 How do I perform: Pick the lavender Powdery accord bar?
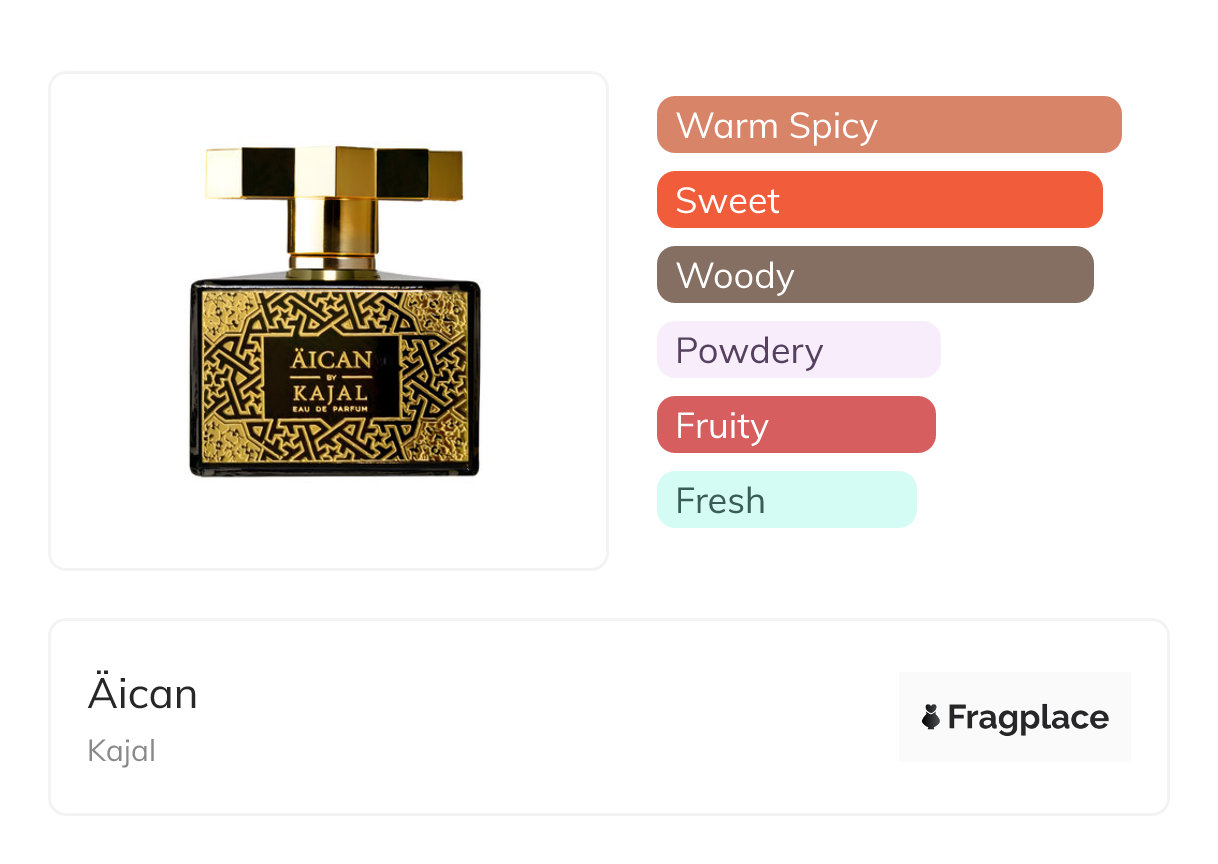[798, 350]
